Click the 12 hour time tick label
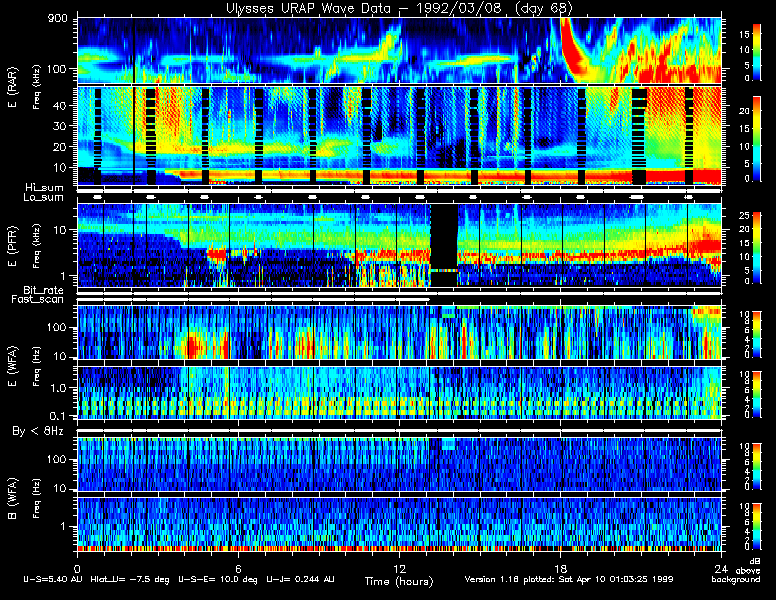 pos(399,568)
